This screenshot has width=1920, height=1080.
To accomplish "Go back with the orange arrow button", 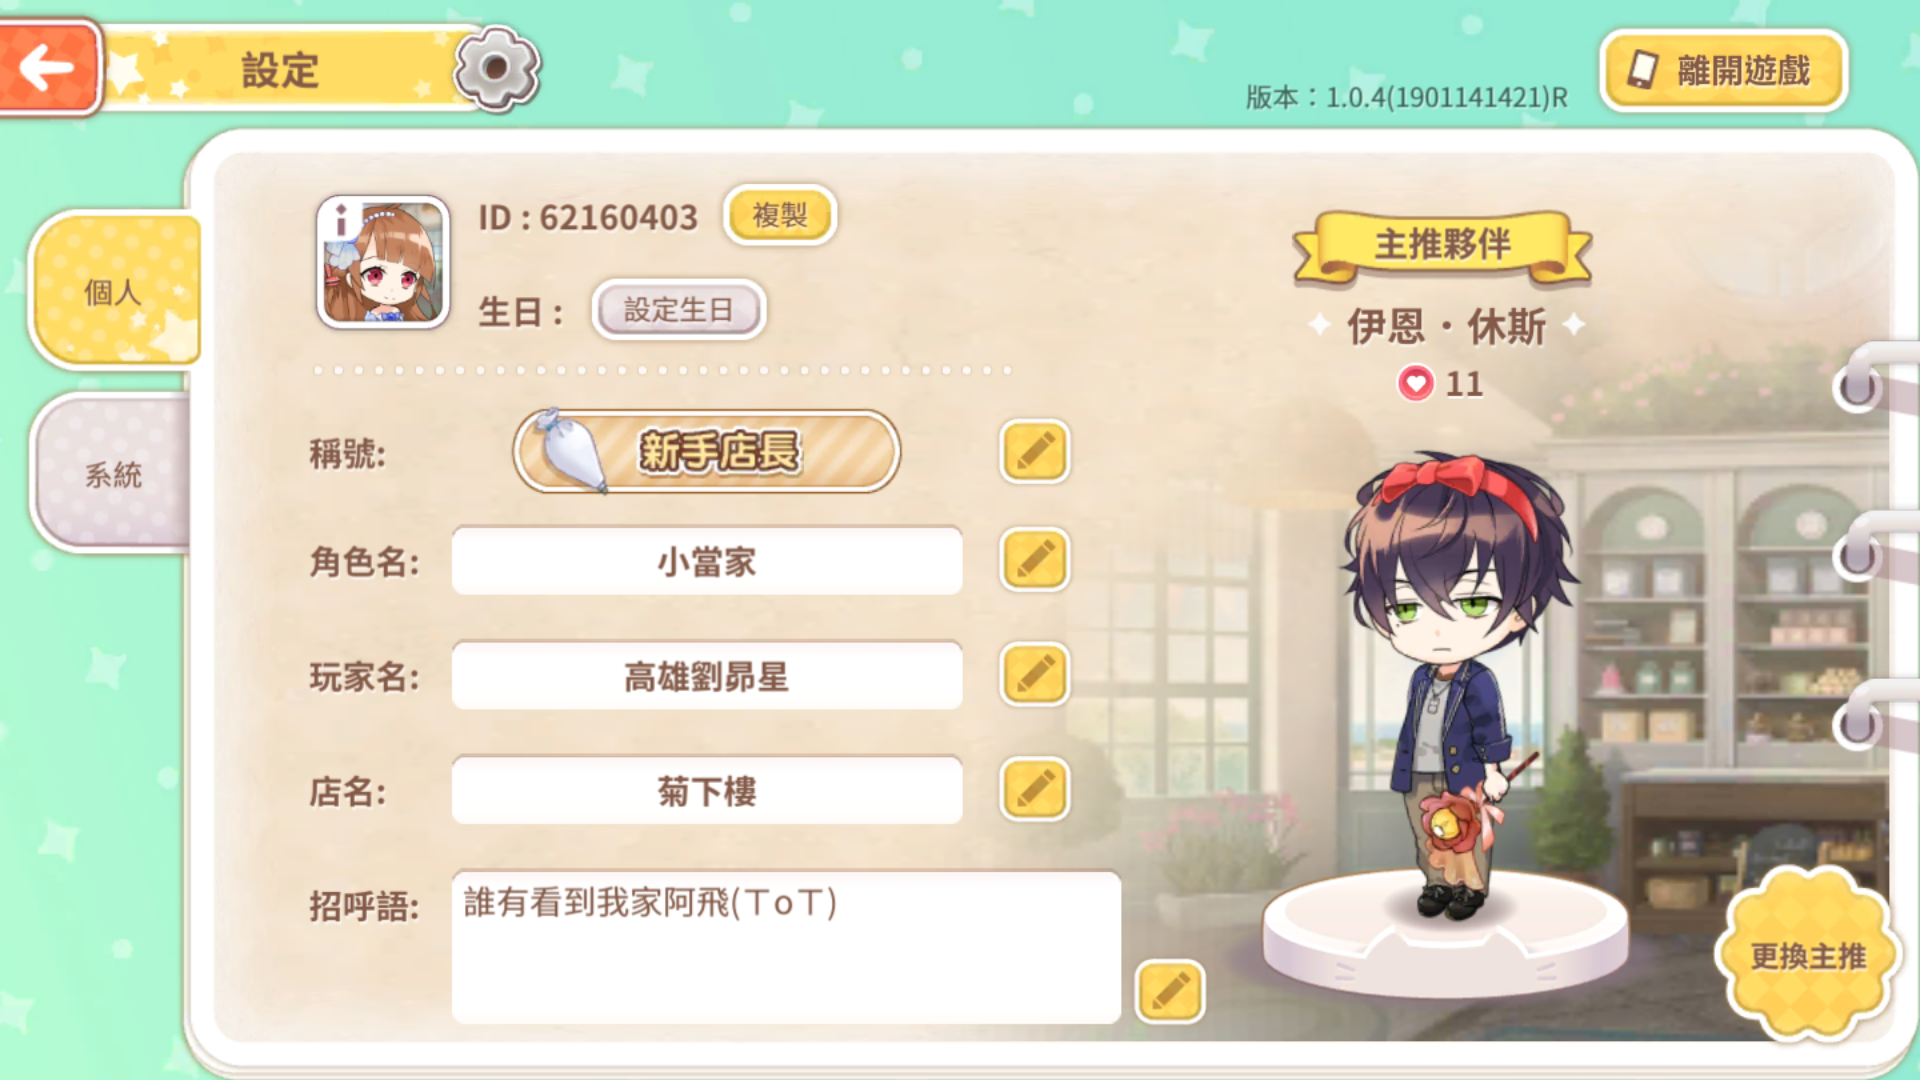I will pos(48,68).
